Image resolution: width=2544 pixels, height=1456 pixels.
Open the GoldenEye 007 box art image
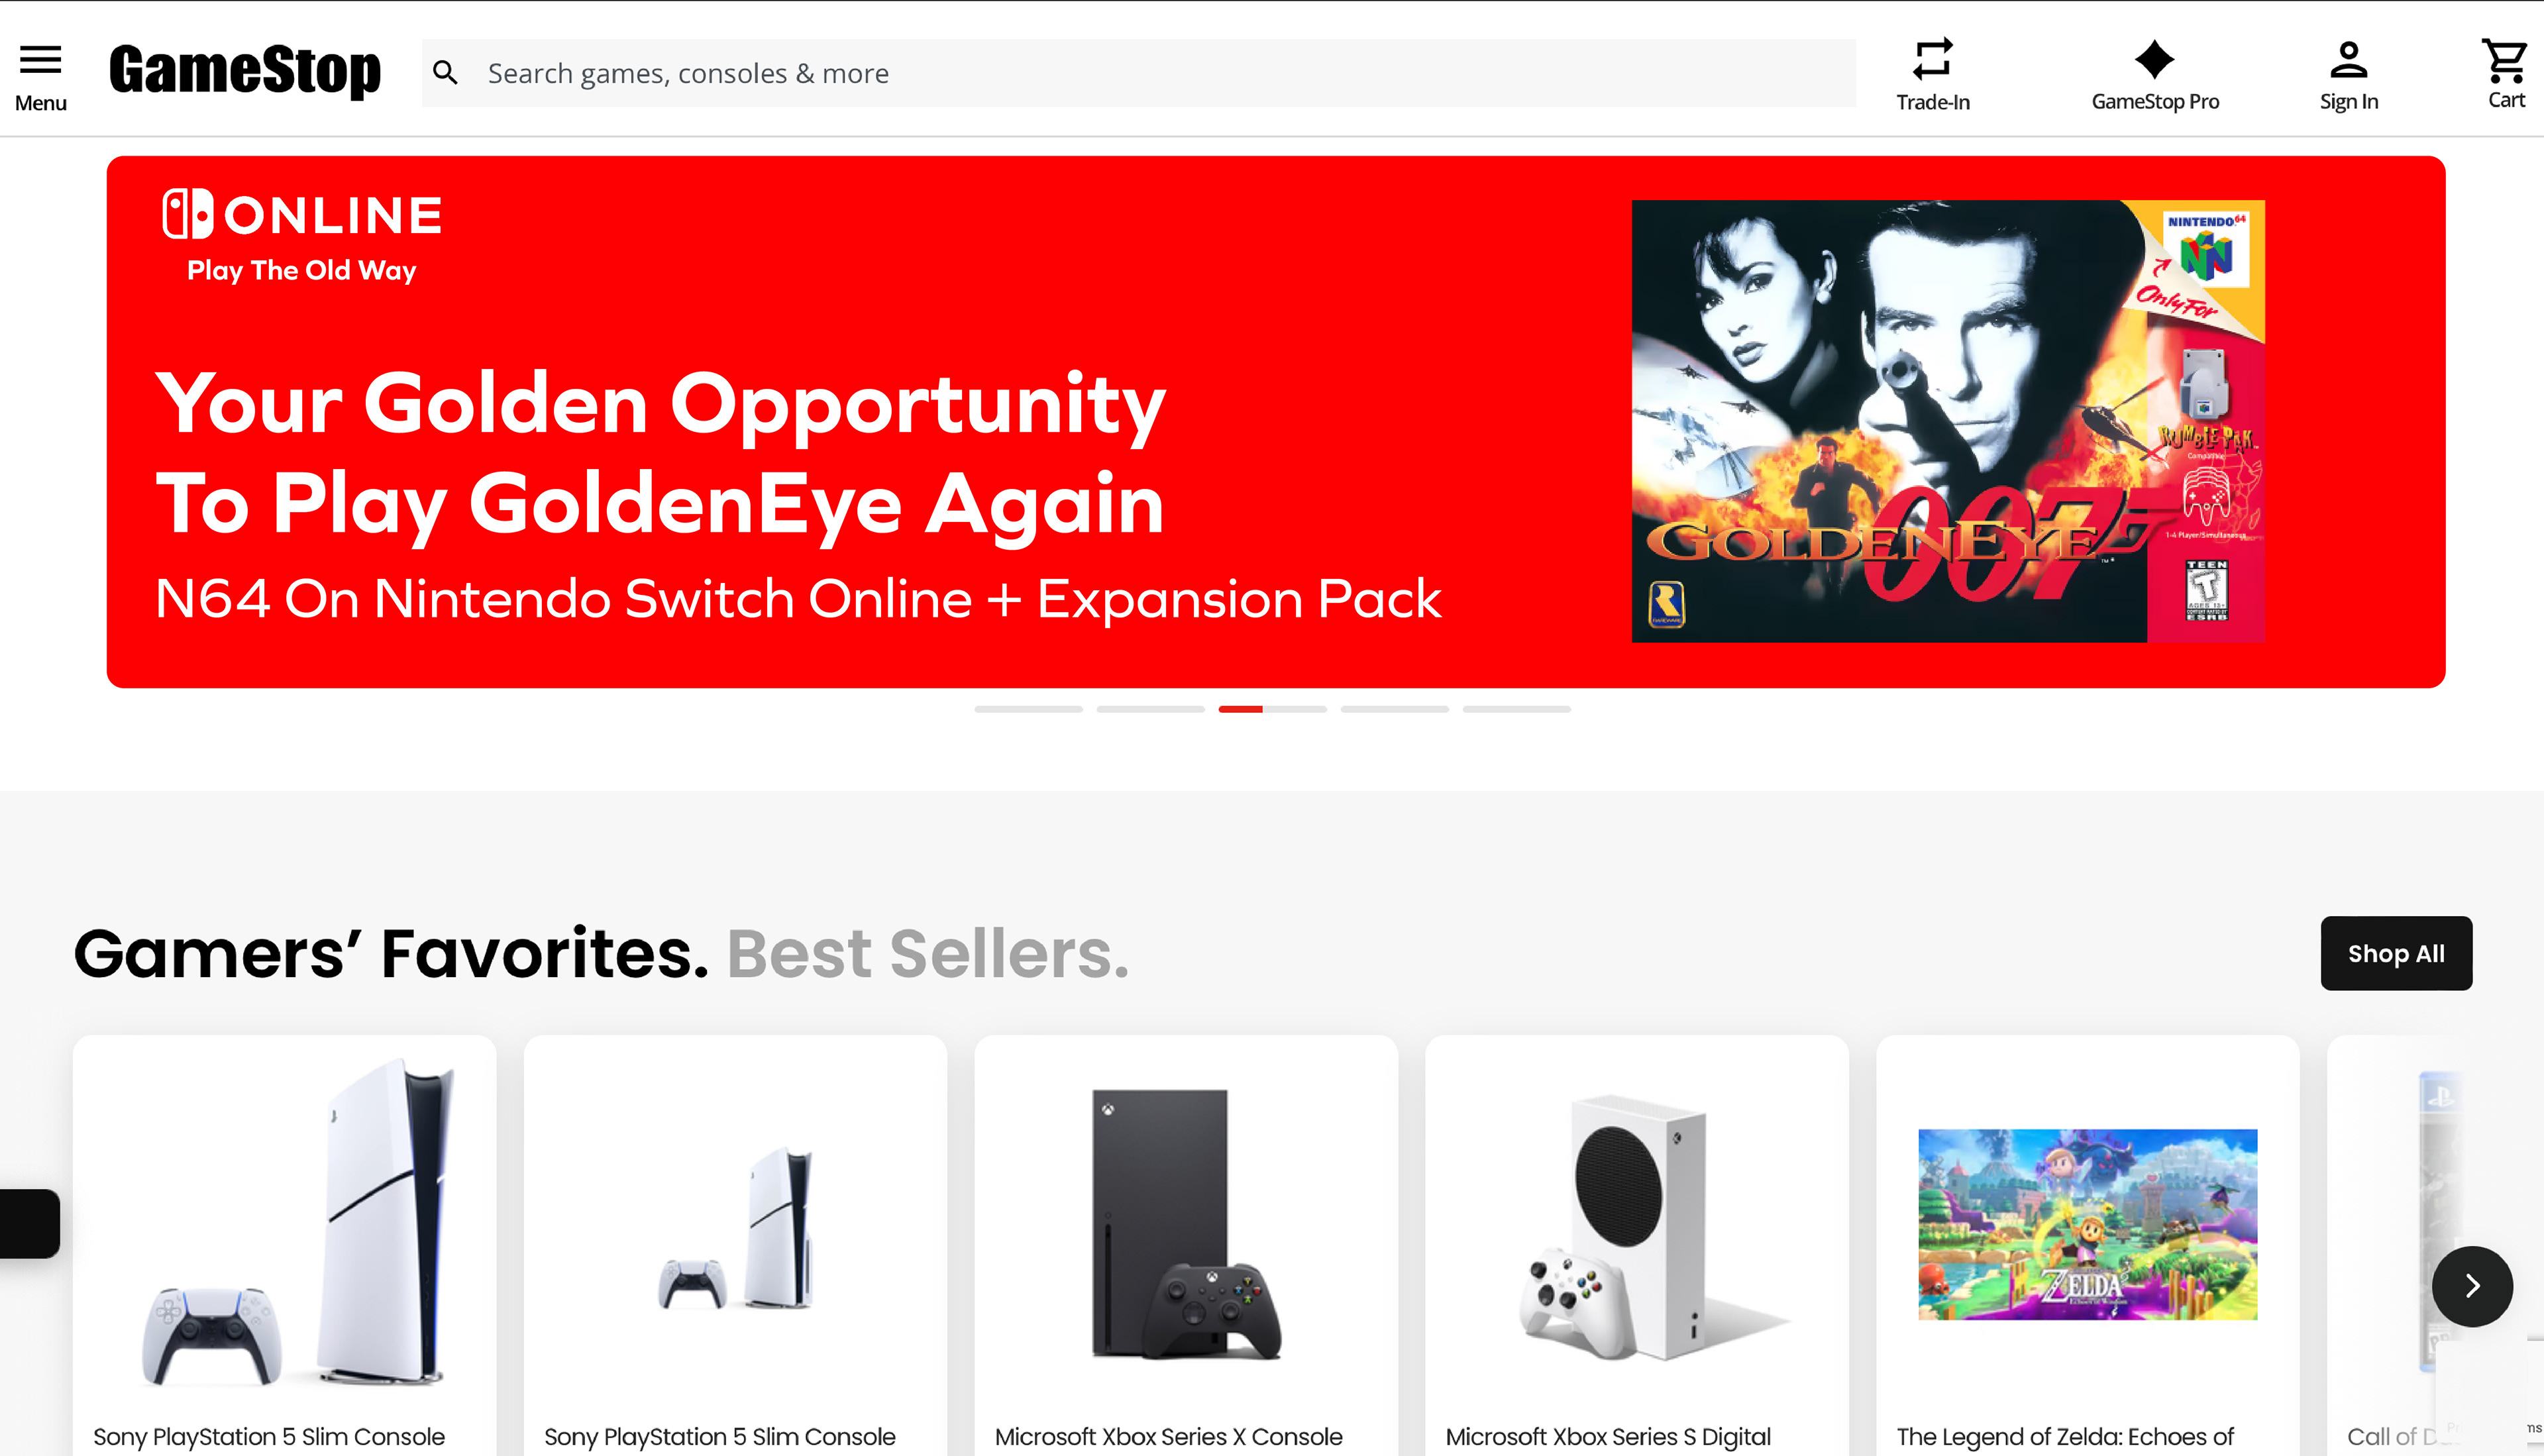[1947, 421]
